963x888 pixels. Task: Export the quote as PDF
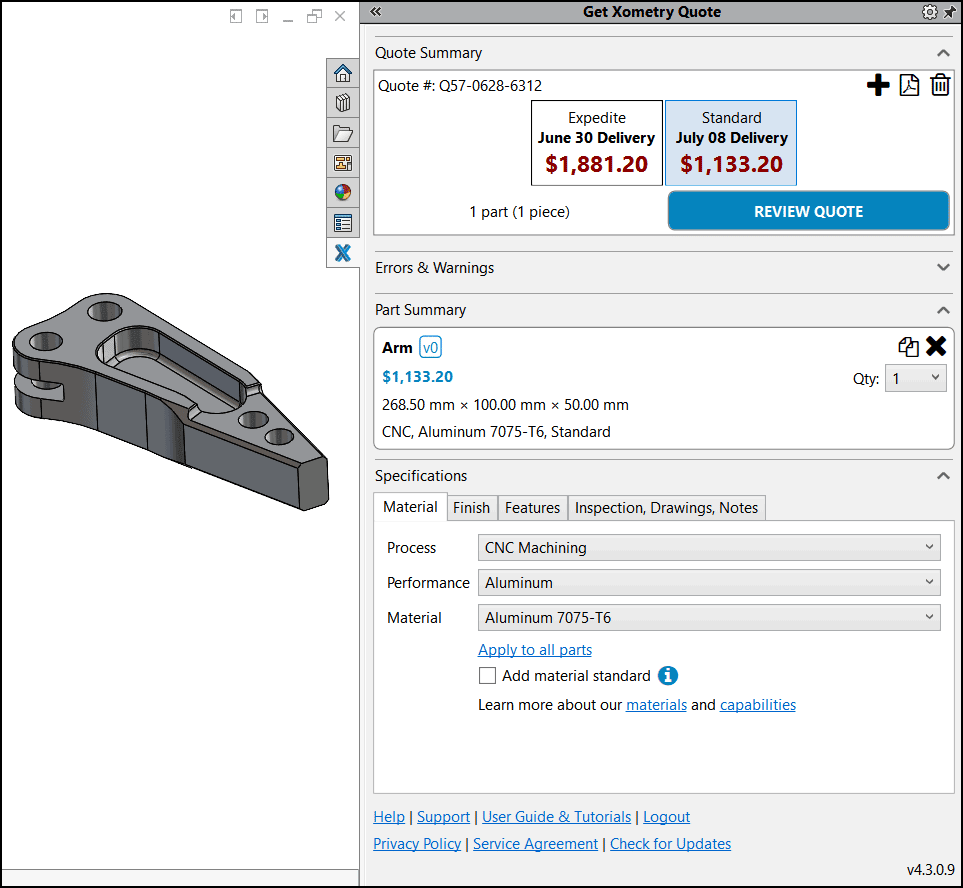pyautogui.click(x=909, y=85)
